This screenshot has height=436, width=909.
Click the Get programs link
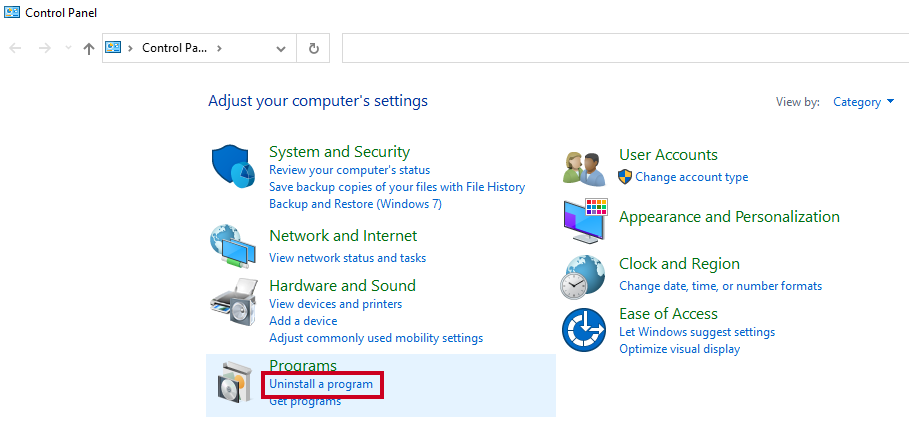305,401
